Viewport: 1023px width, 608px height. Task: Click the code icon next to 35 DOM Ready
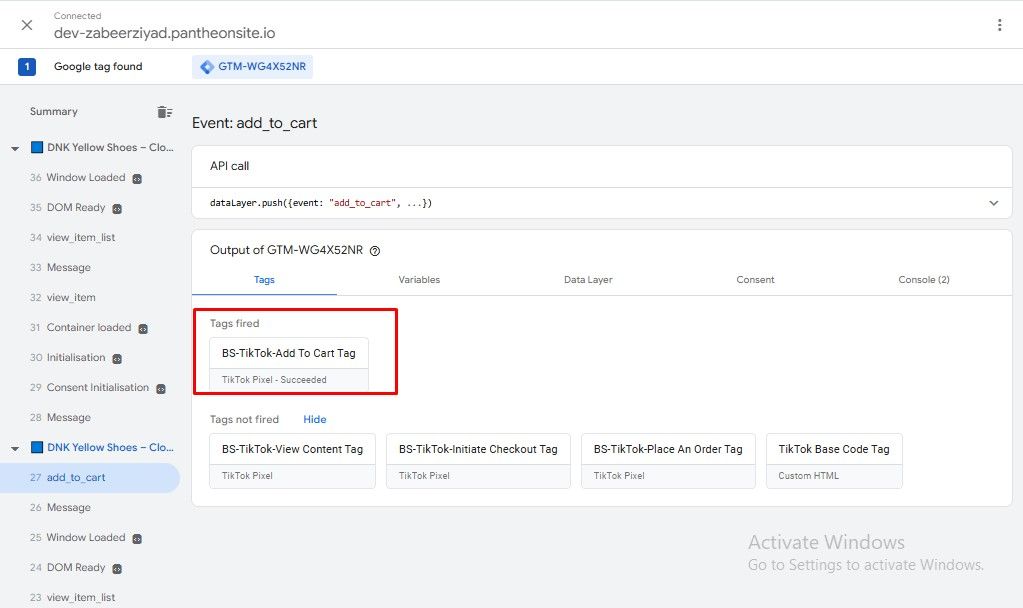click(117, 209)
